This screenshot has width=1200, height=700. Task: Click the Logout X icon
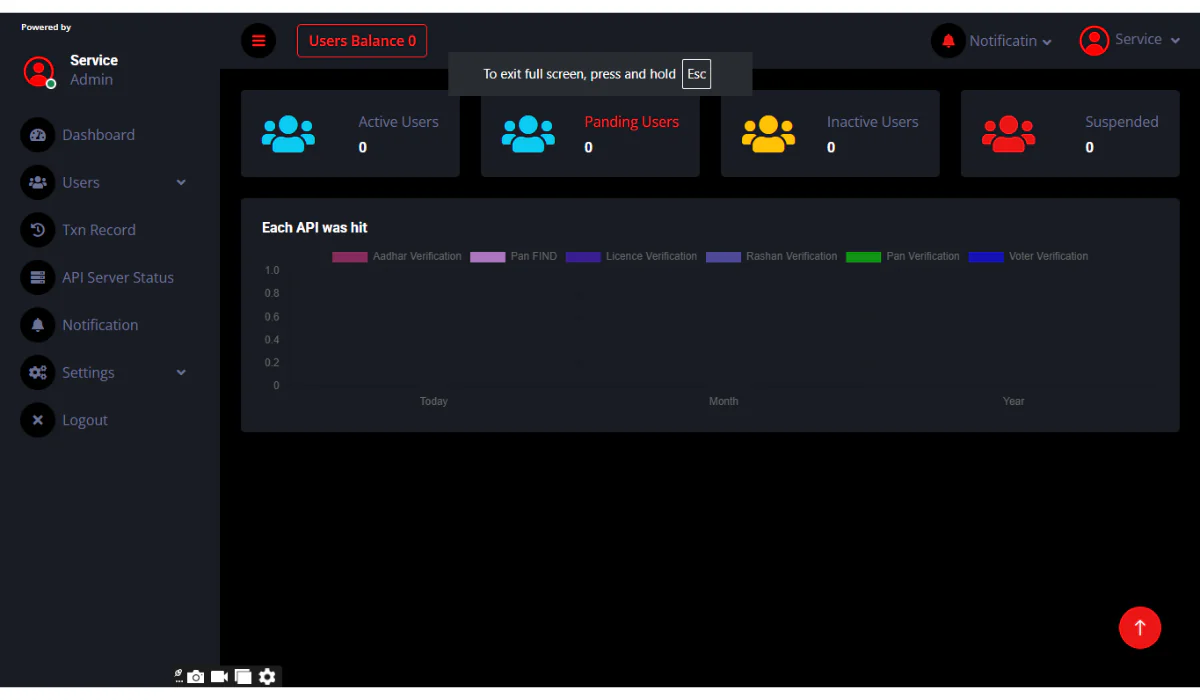tap(38, 420)
